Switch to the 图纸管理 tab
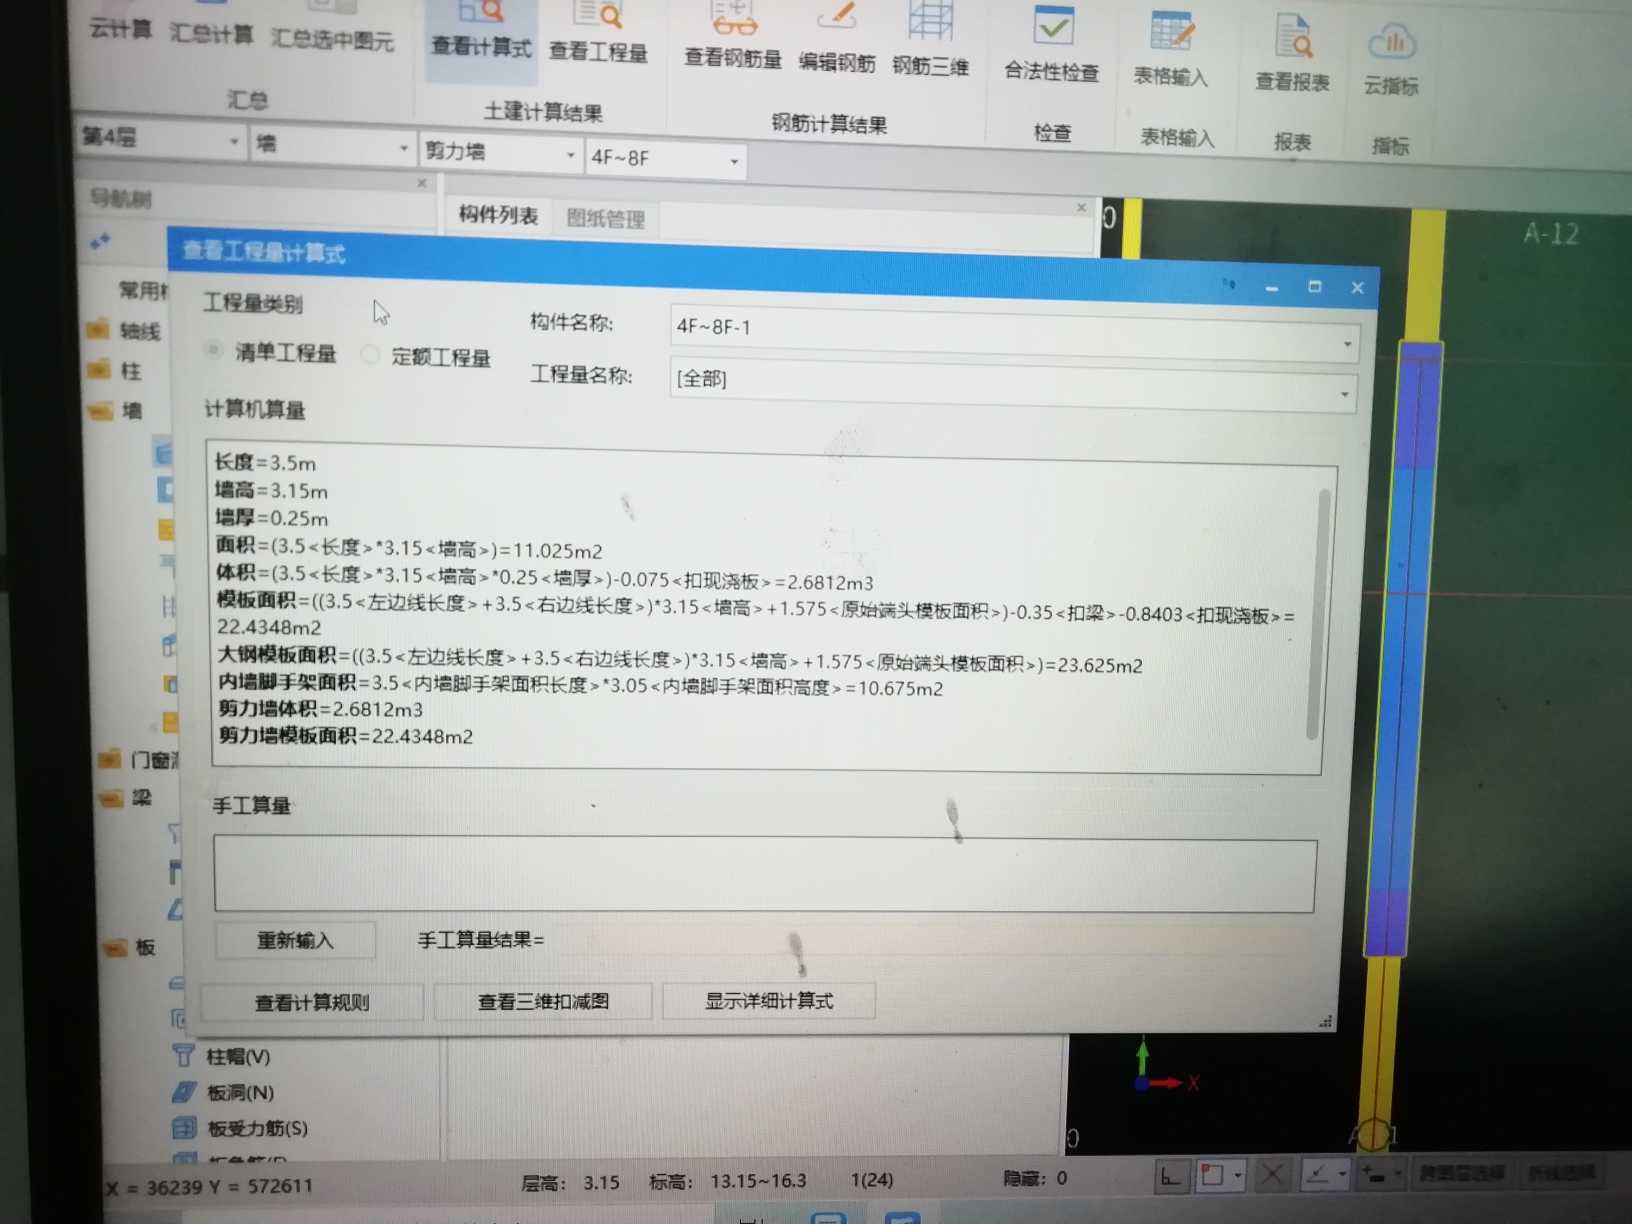This screenshot has width=1632, height=1224. (605, 218)
